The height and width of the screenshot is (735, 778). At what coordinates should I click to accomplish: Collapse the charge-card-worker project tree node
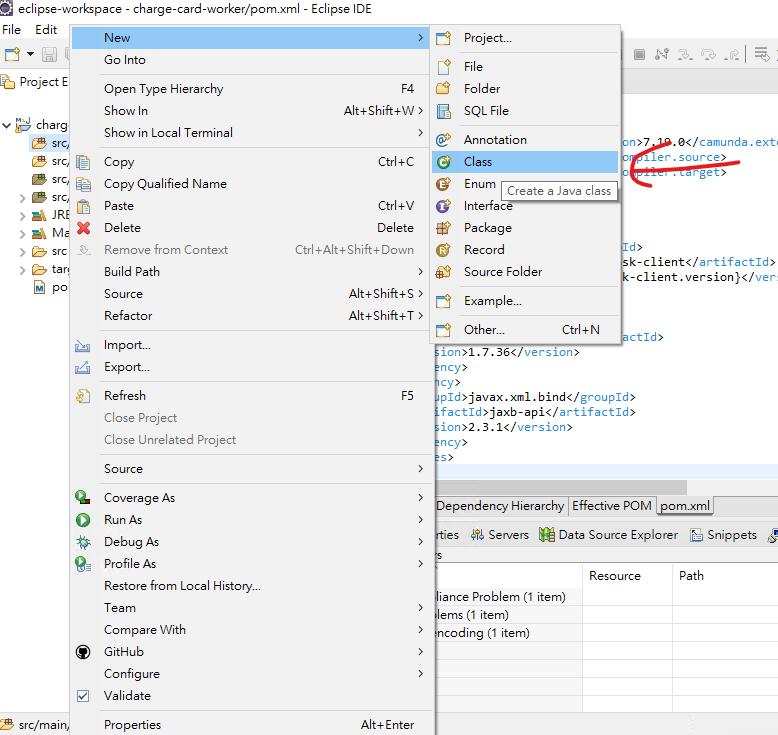click(x=6, y=125)
